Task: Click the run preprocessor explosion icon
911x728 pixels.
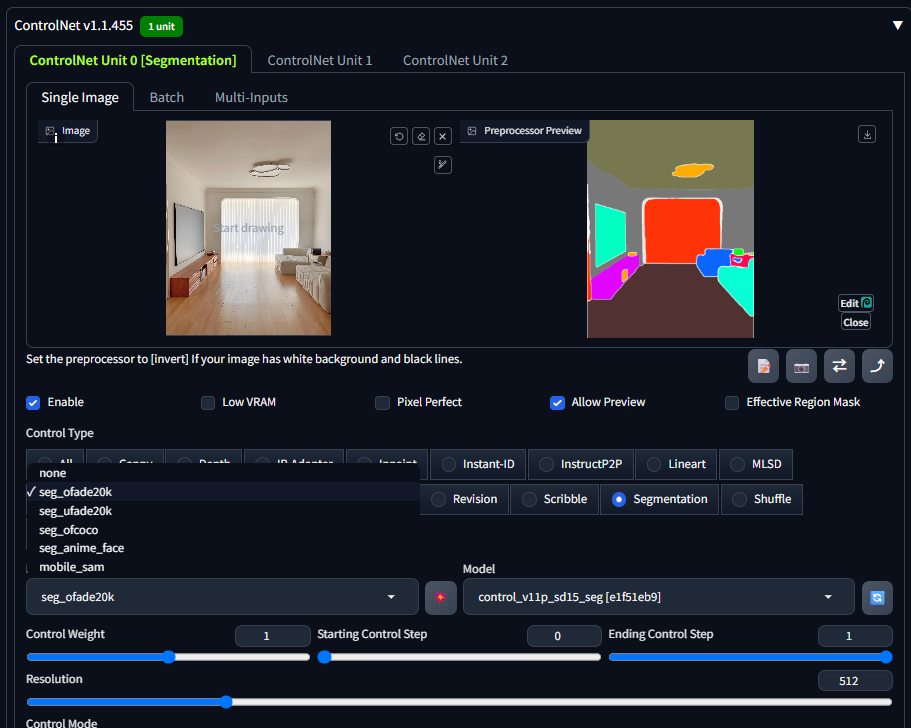Action: point(440,597)
